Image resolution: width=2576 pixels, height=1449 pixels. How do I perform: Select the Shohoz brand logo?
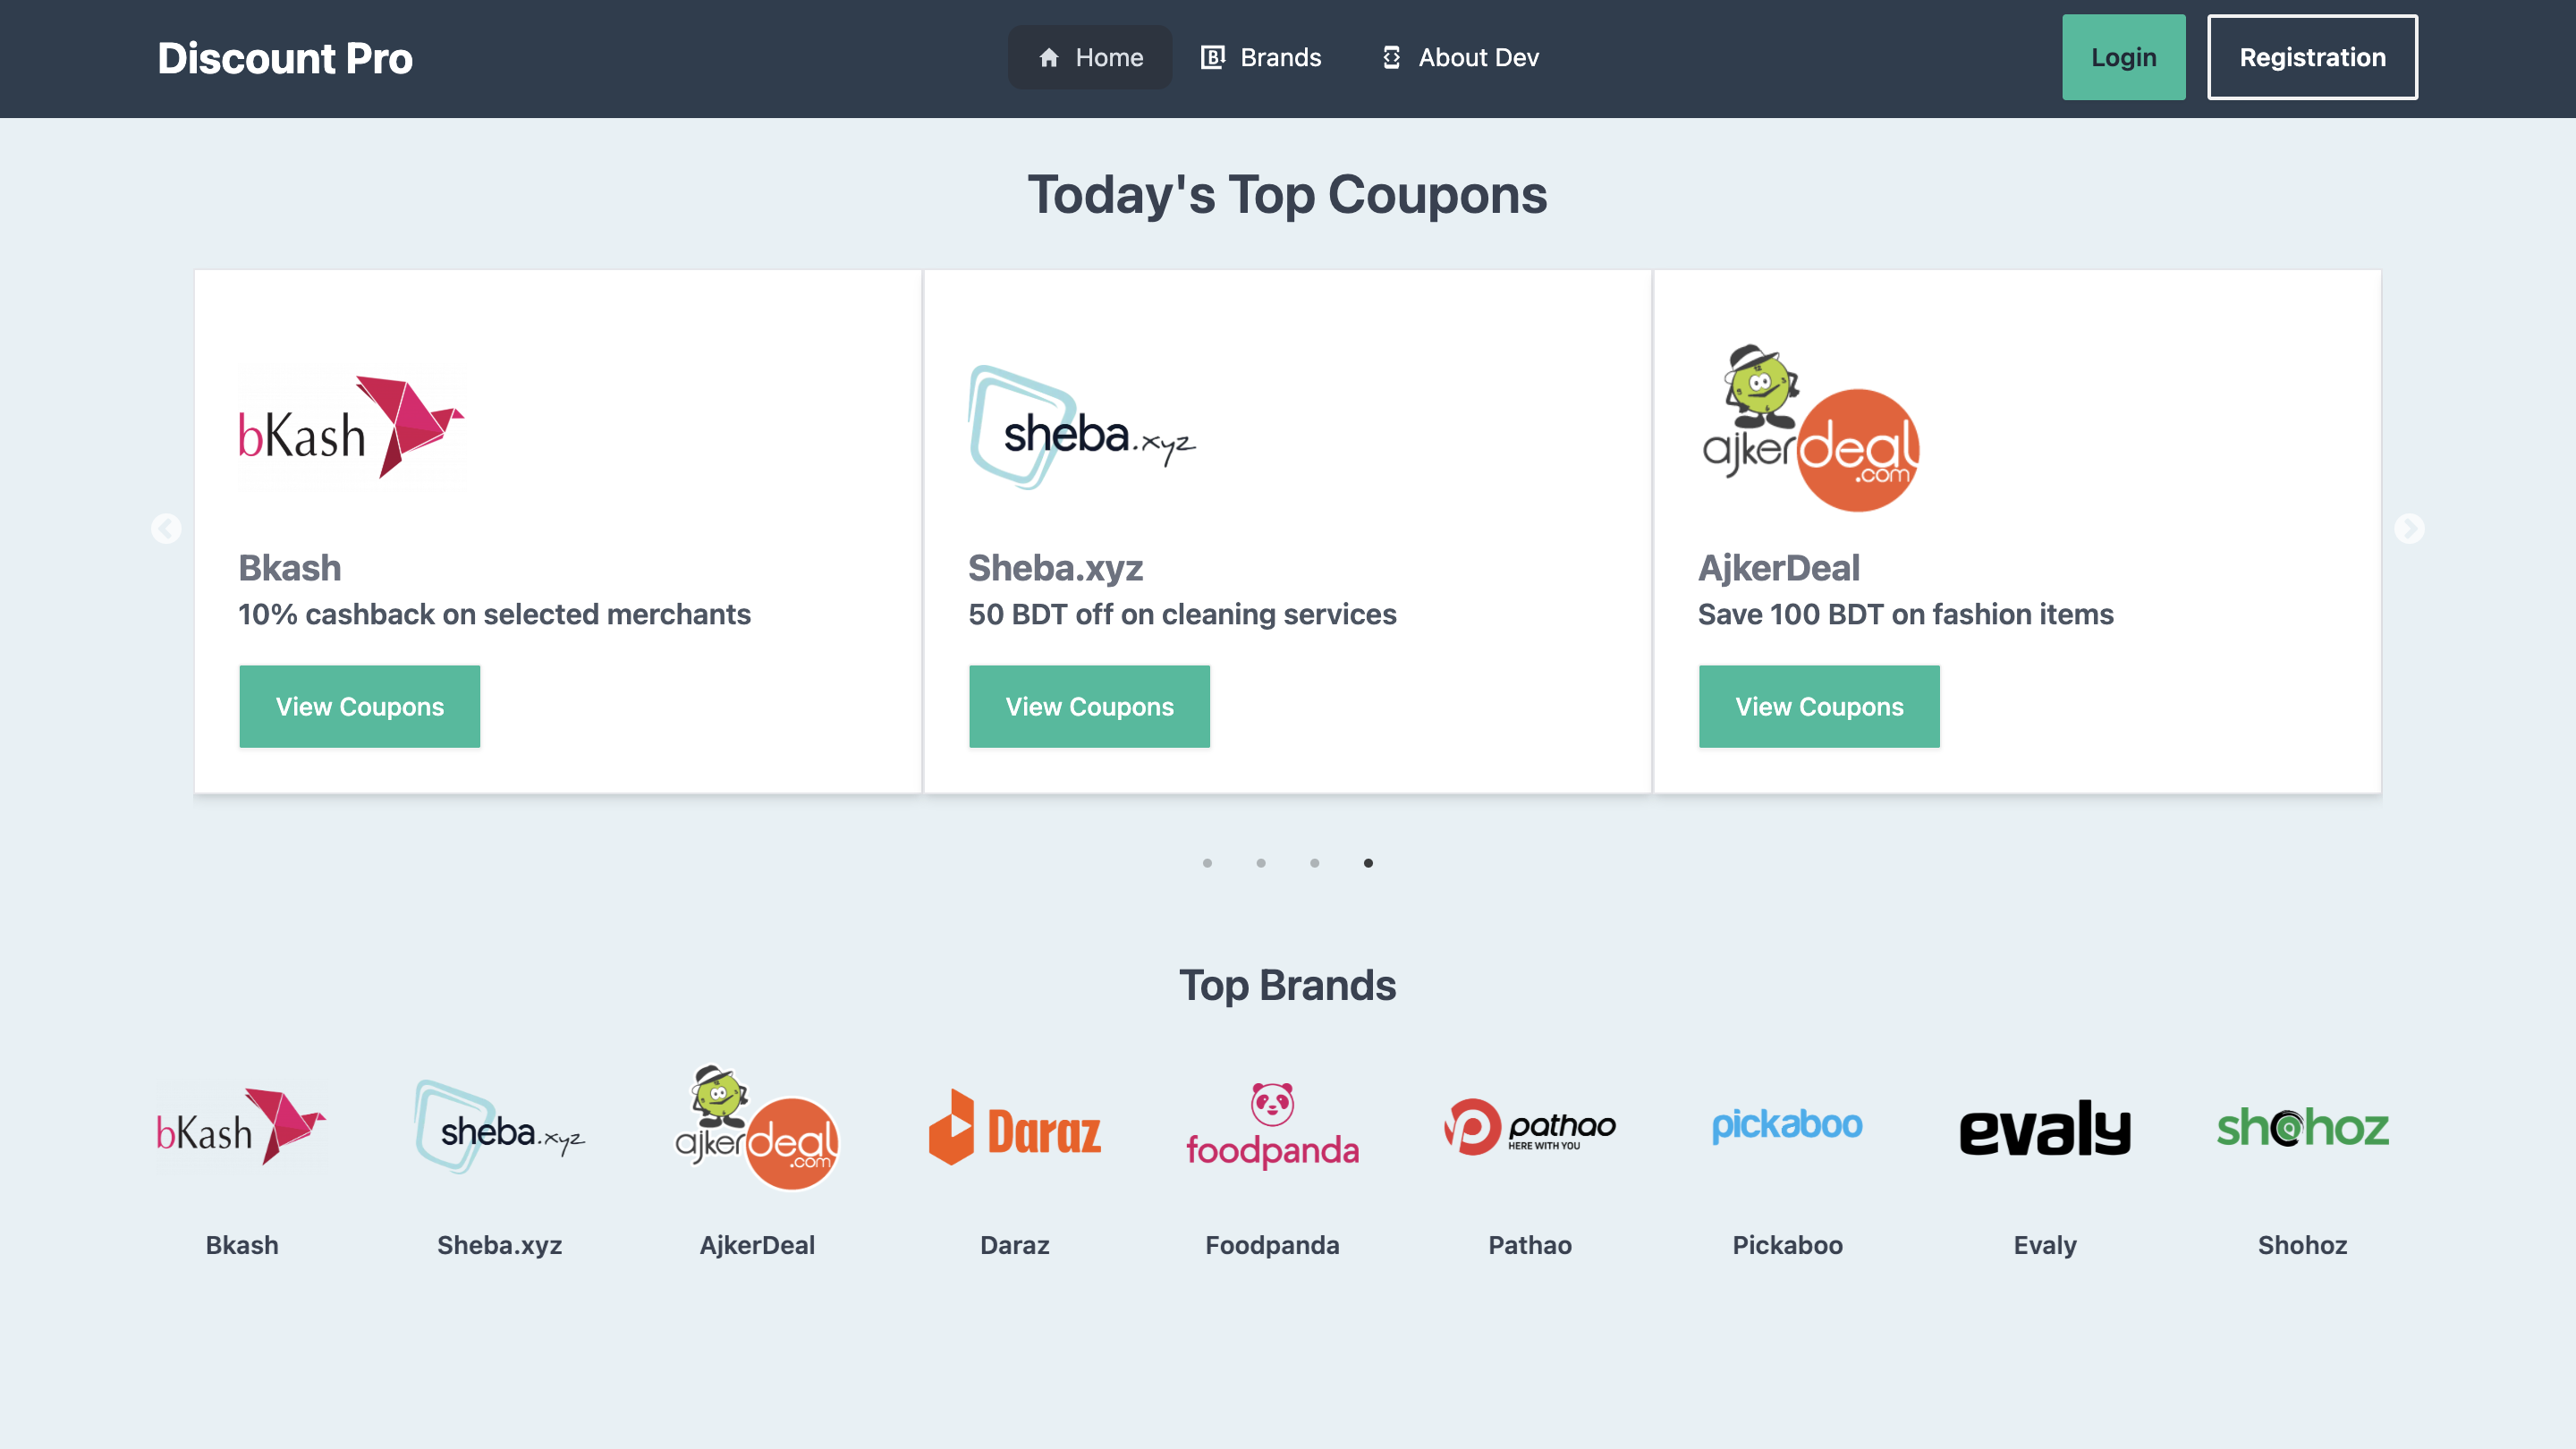point(2302,1128)
